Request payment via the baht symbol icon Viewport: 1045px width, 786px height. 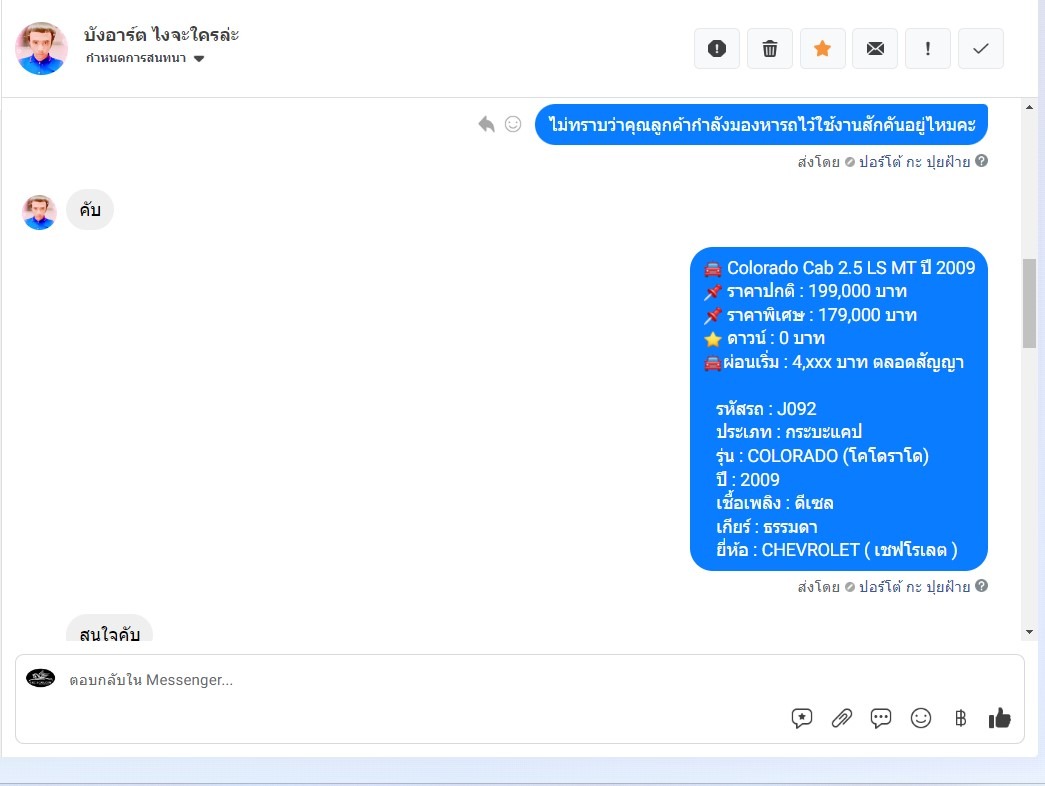tap(960, 718)
